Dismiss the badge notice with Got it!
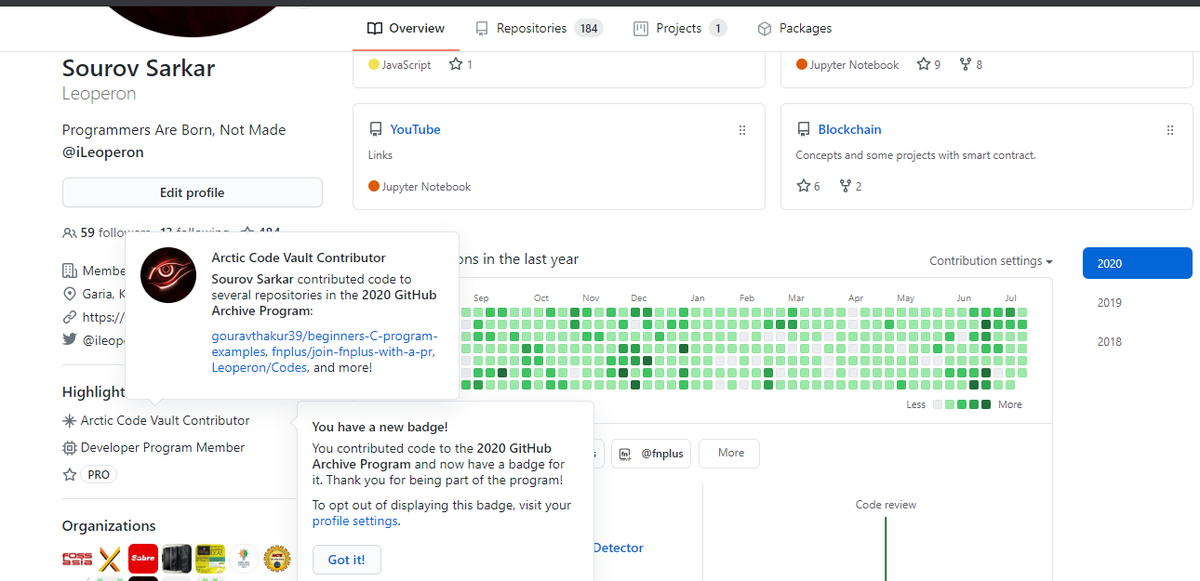The image size is (1200, 581). [x=346, y=560]
